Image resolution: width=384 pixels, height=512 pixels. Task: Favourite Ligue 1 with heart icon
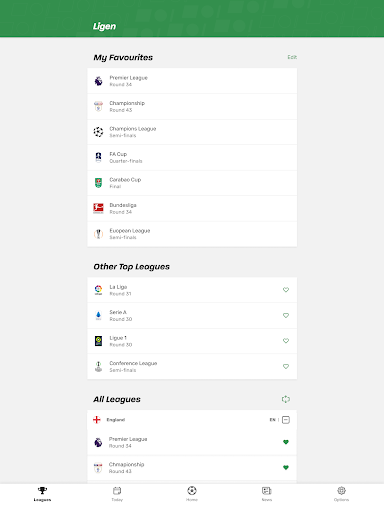point(286,341)
